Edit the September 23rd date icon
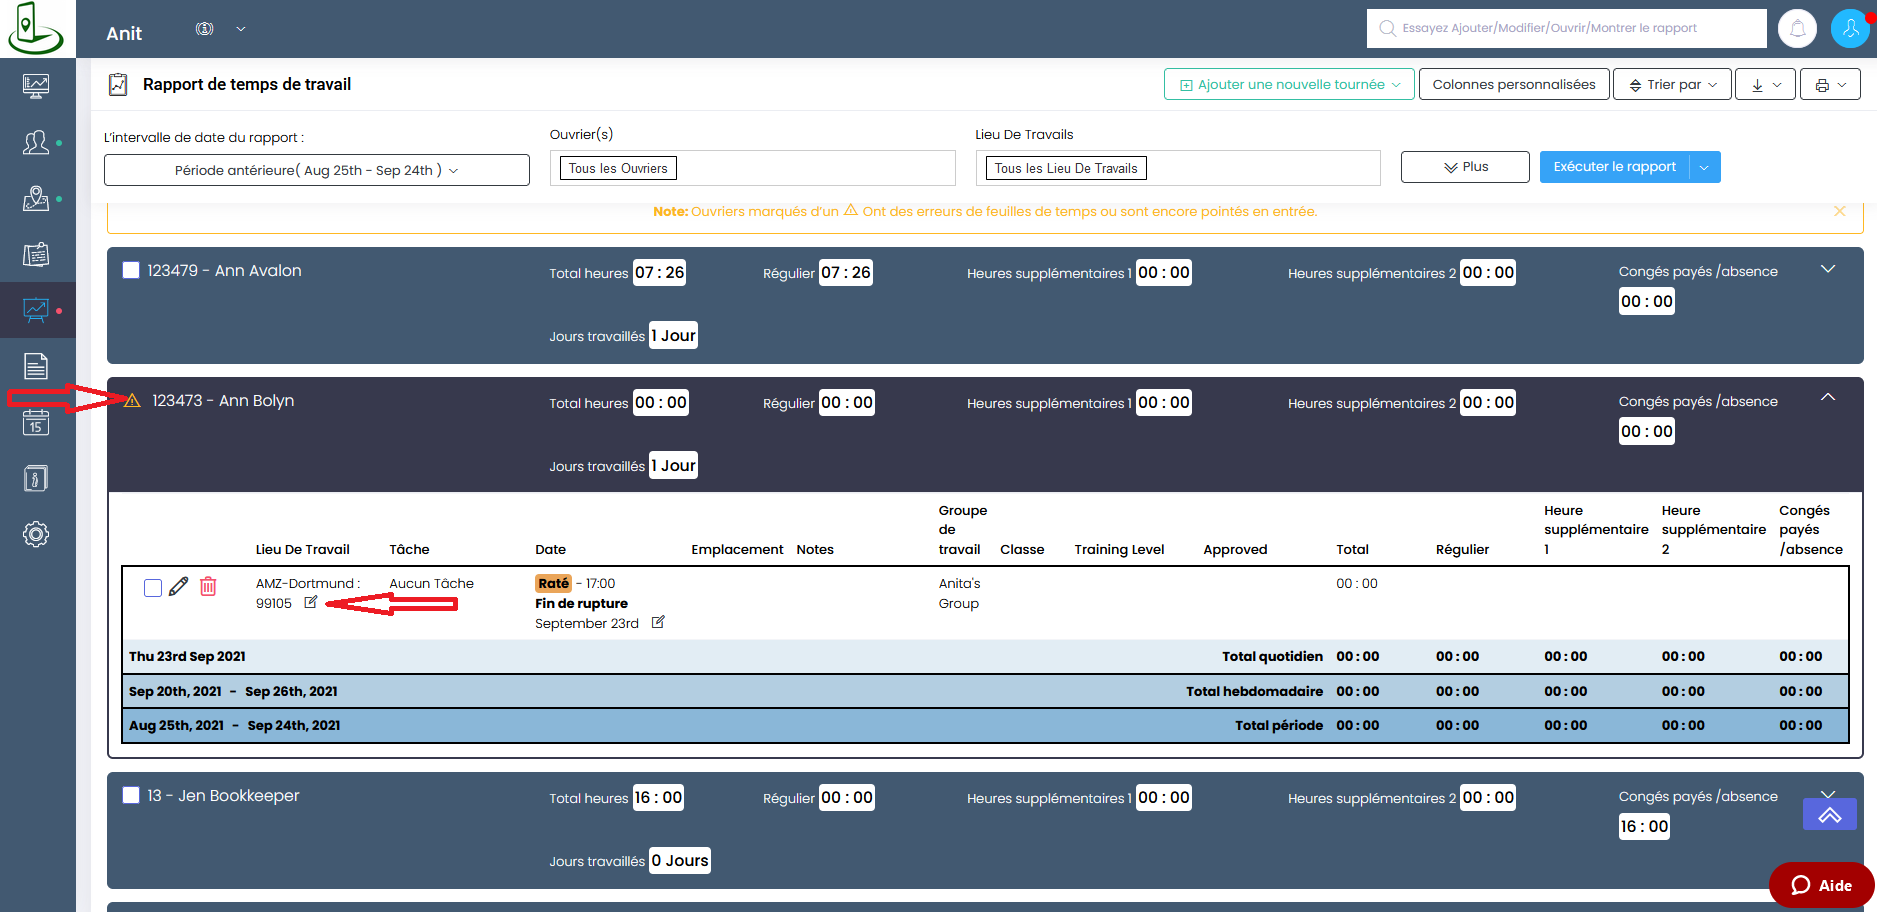Screen dimensions: 1877x912 point(658,622)
